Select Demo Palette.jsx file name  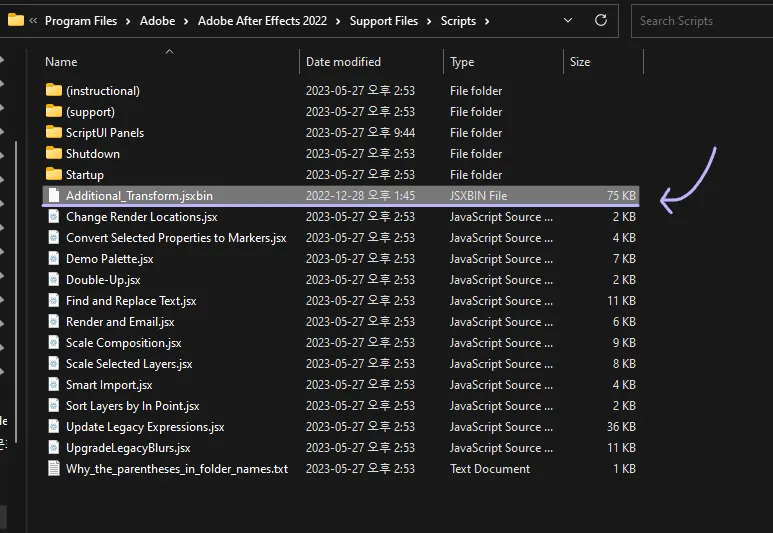click(109, 259)
